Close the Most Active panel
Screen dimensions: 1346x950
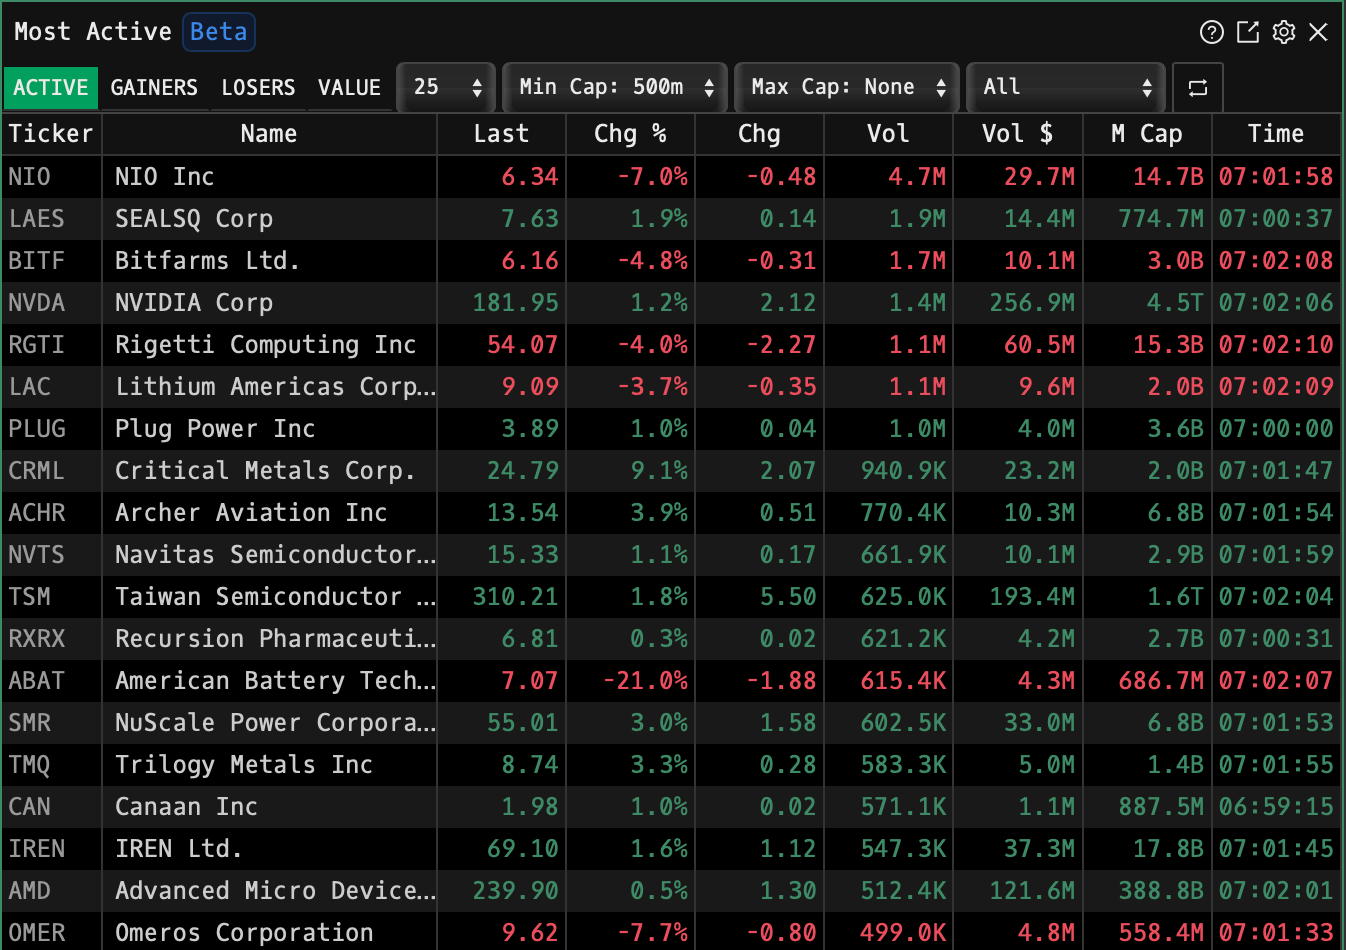point(1319,32)
